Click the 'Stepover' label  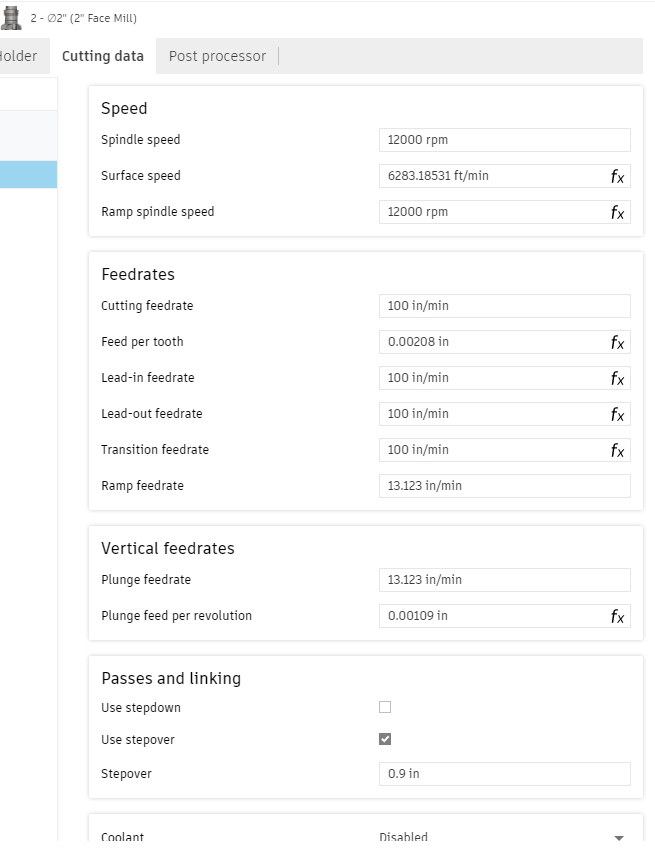coord(126,774)
